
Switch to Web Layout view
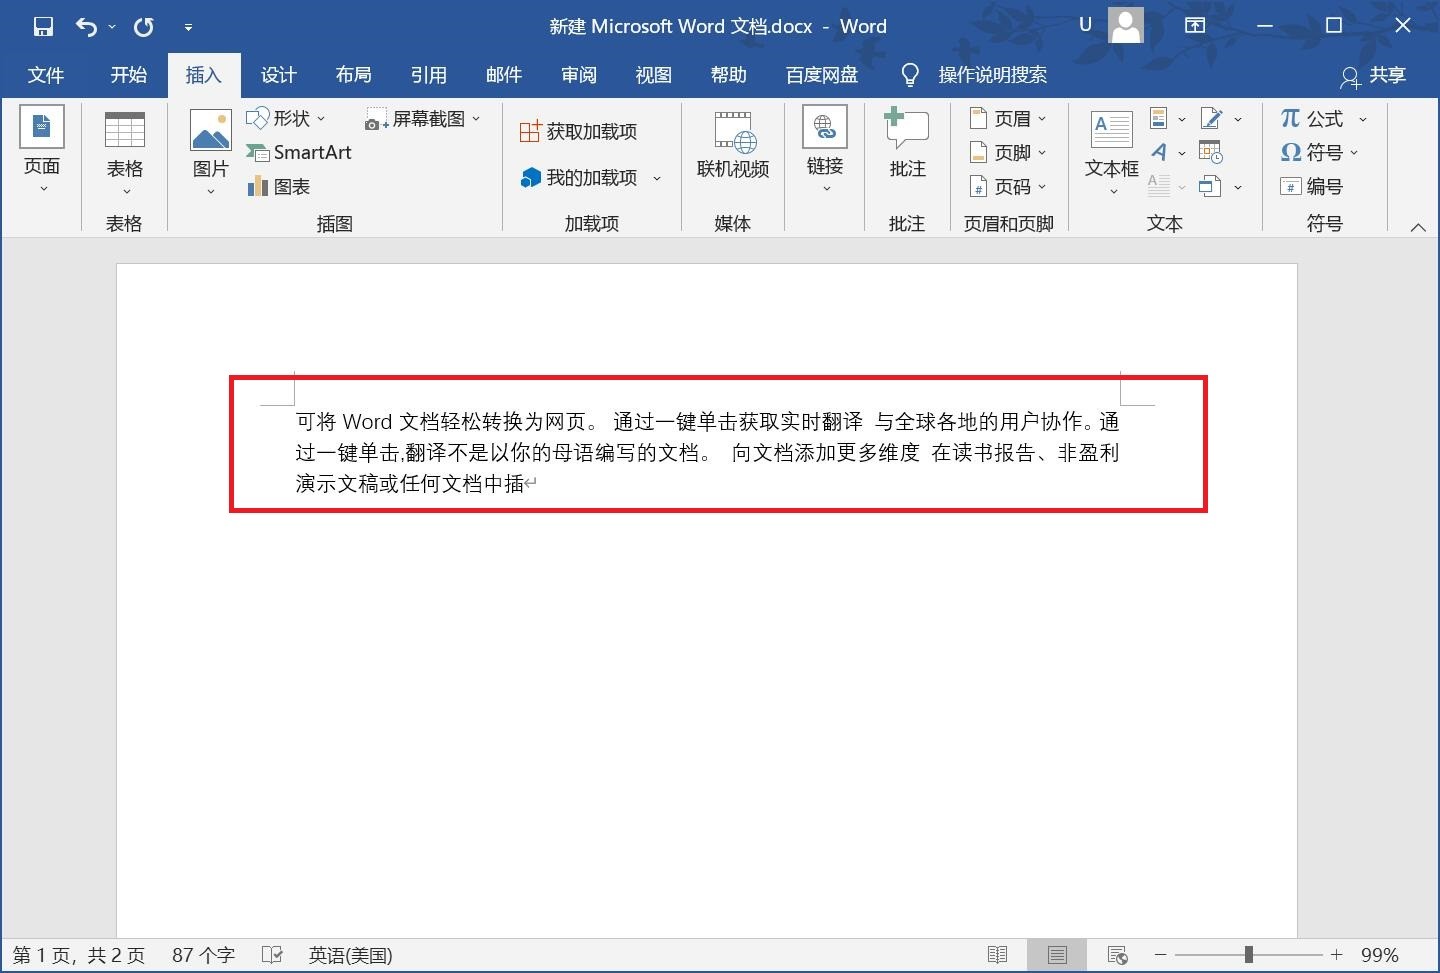[x=1118, y=956]
